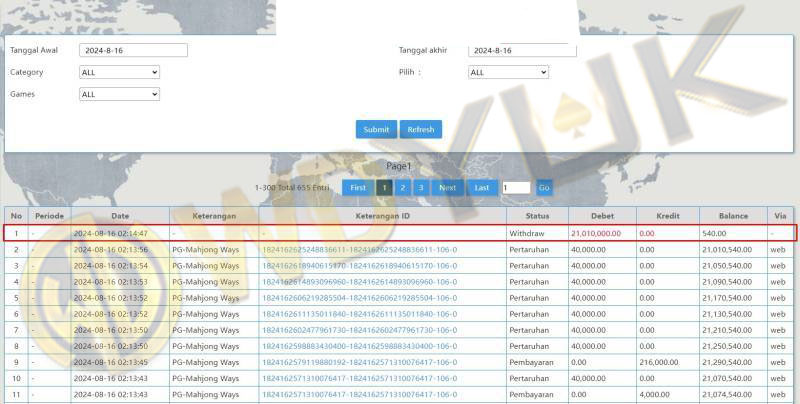Click the Date column header
This screenshot has width=800, height=404.
pyautogui.click(x=120, y=216)
